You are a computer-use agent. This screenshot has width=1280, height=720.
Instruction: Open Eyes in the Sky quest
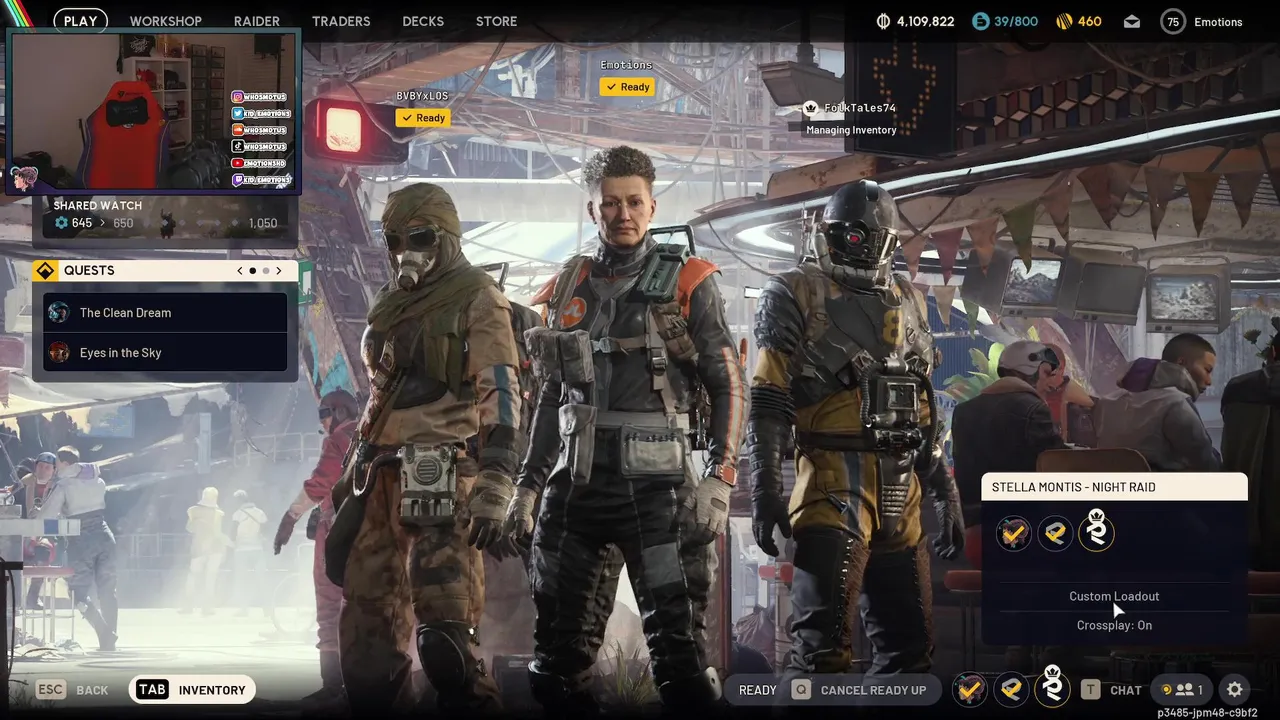click(x=166, y=353)
